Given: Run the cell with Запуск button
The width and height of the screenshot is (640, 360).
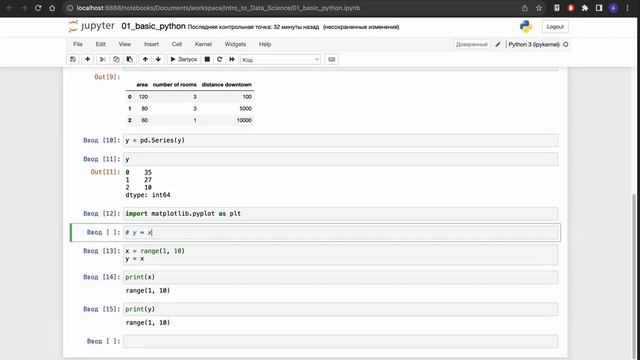Looking at the screenshot, I should point(184,60).
